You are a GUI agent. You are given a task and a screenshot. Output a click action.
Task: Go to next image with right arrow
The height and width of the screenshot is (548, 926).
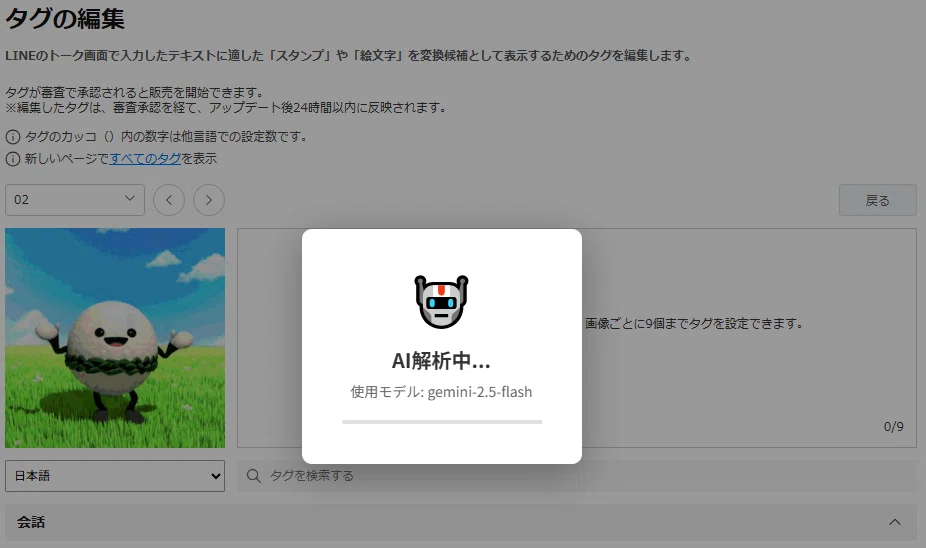[209, 200]
